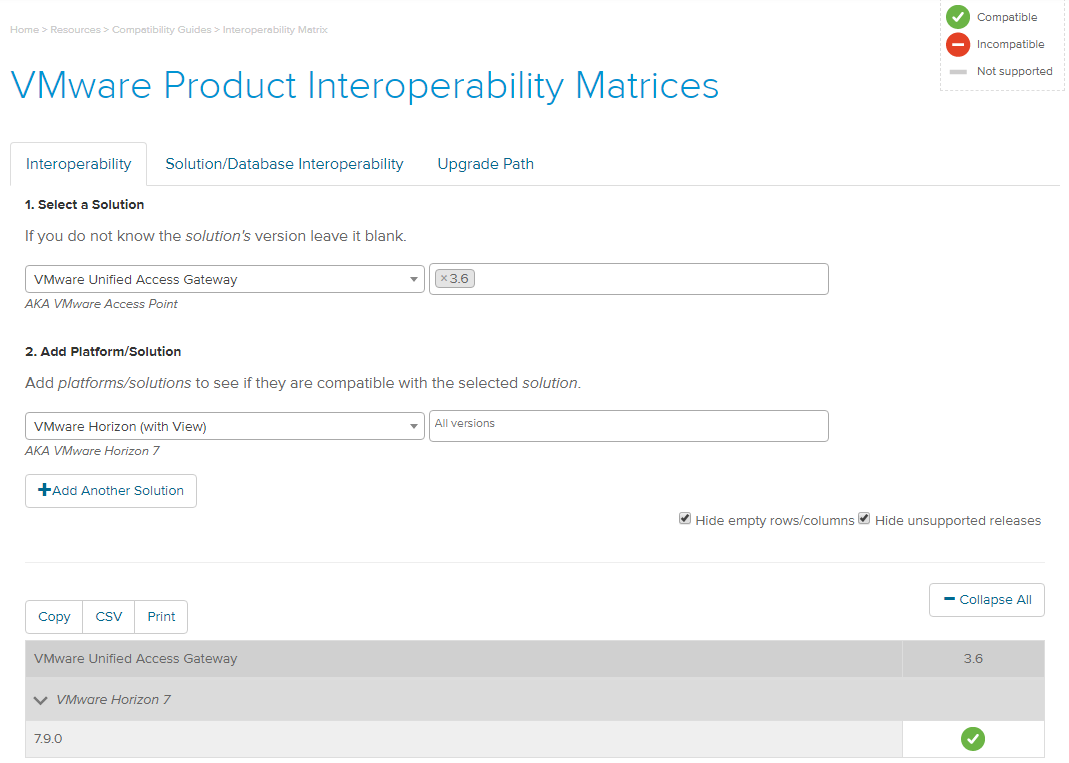Image resolution: width=1069 pixels, height=763 pixels.
Task: Go to Compatibility Guides breadcrumb link
Action: 161,30
